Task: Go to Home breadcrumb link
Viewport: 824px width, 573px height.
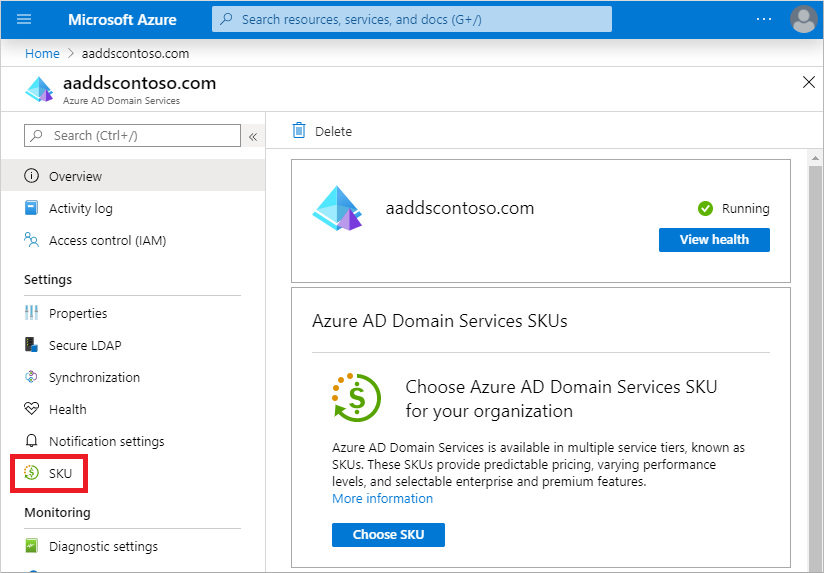Action: [42, 53]
